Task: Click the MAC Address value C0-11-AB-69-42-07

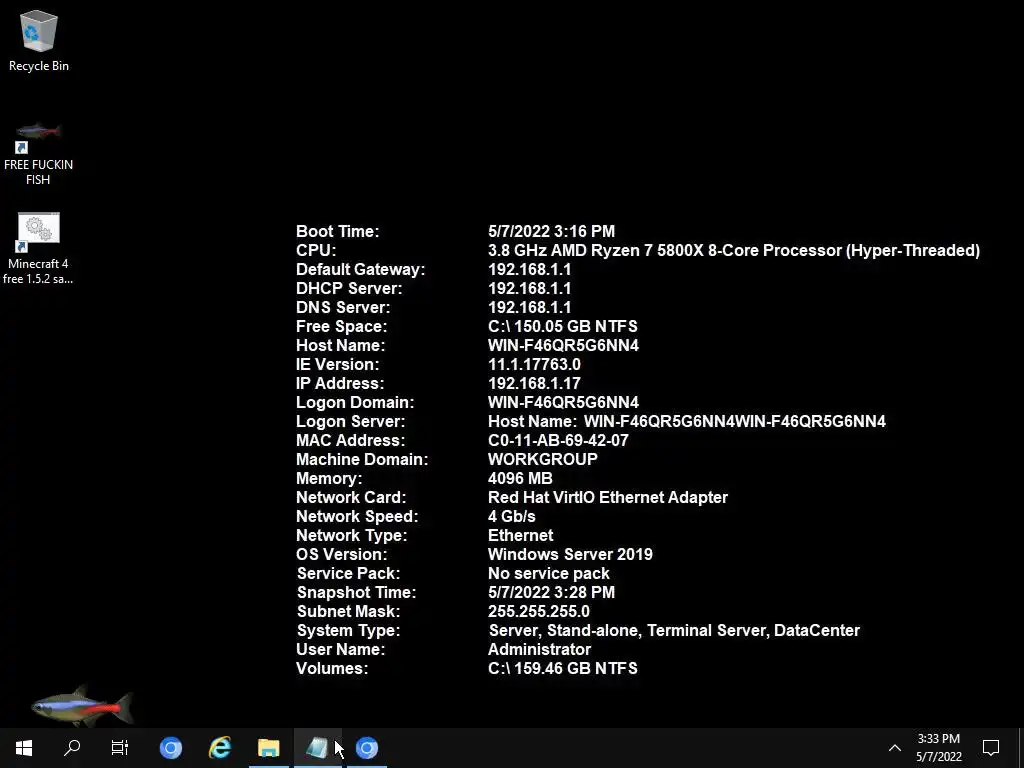Action: click(558, 440)
